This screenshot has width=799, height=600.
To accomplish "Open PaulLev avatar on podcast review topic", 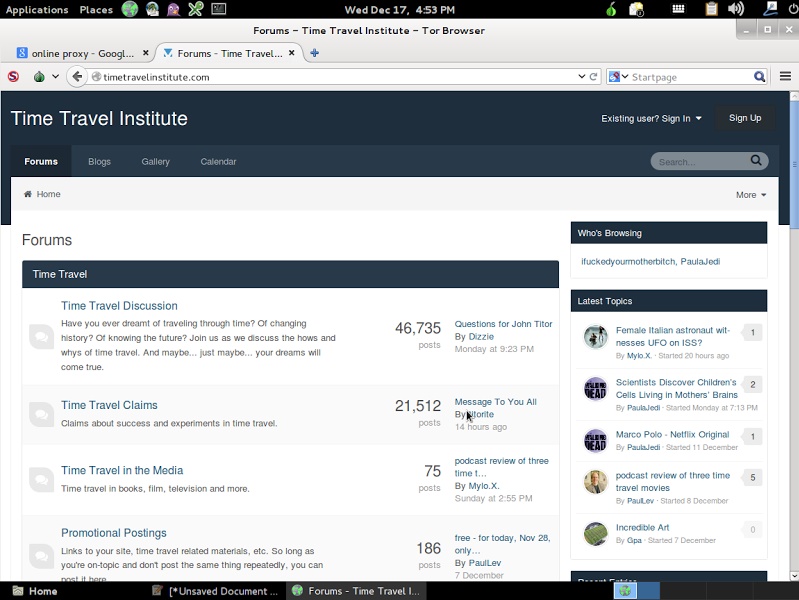I will pyautogui.click(x=595, y=482).
